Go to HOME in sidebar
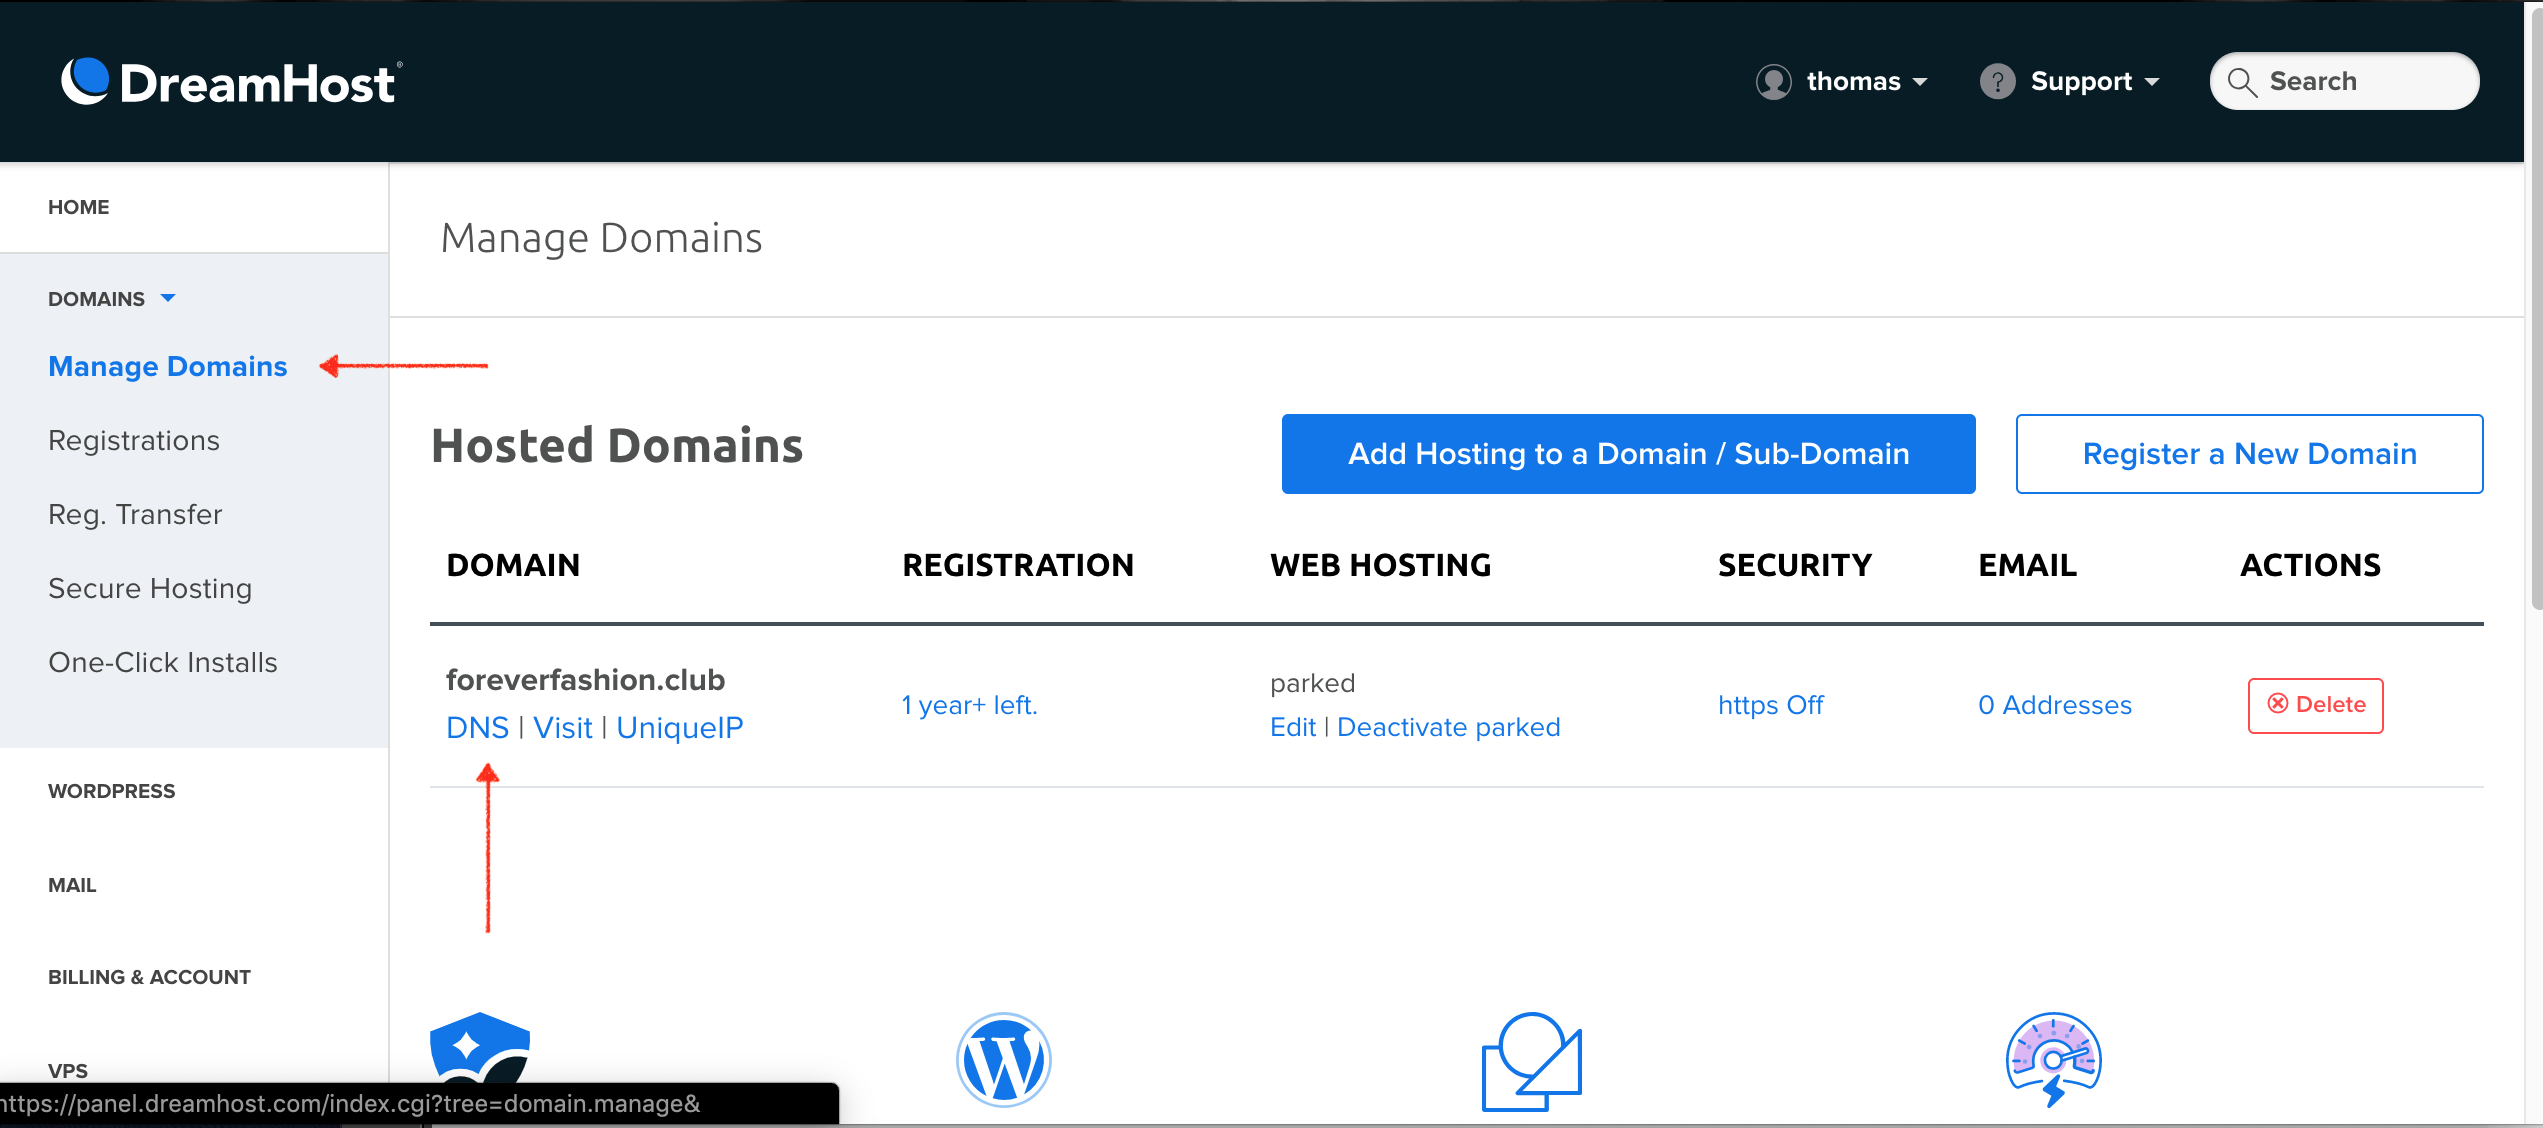This screenshot has height=1128, width=2543. click(x=79, y=207)
